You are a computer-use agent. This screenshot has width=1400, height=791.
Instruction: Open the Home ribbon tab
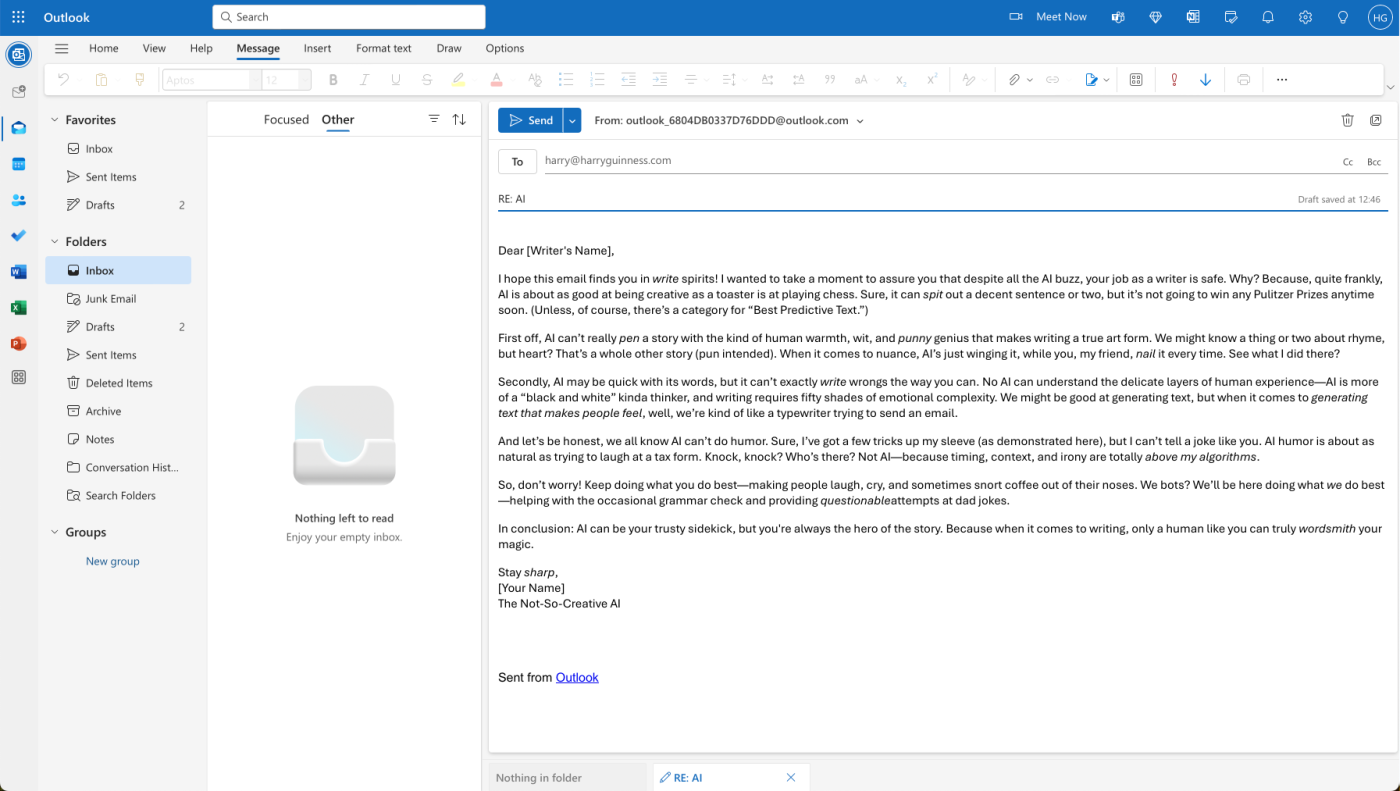pos(104,48)
